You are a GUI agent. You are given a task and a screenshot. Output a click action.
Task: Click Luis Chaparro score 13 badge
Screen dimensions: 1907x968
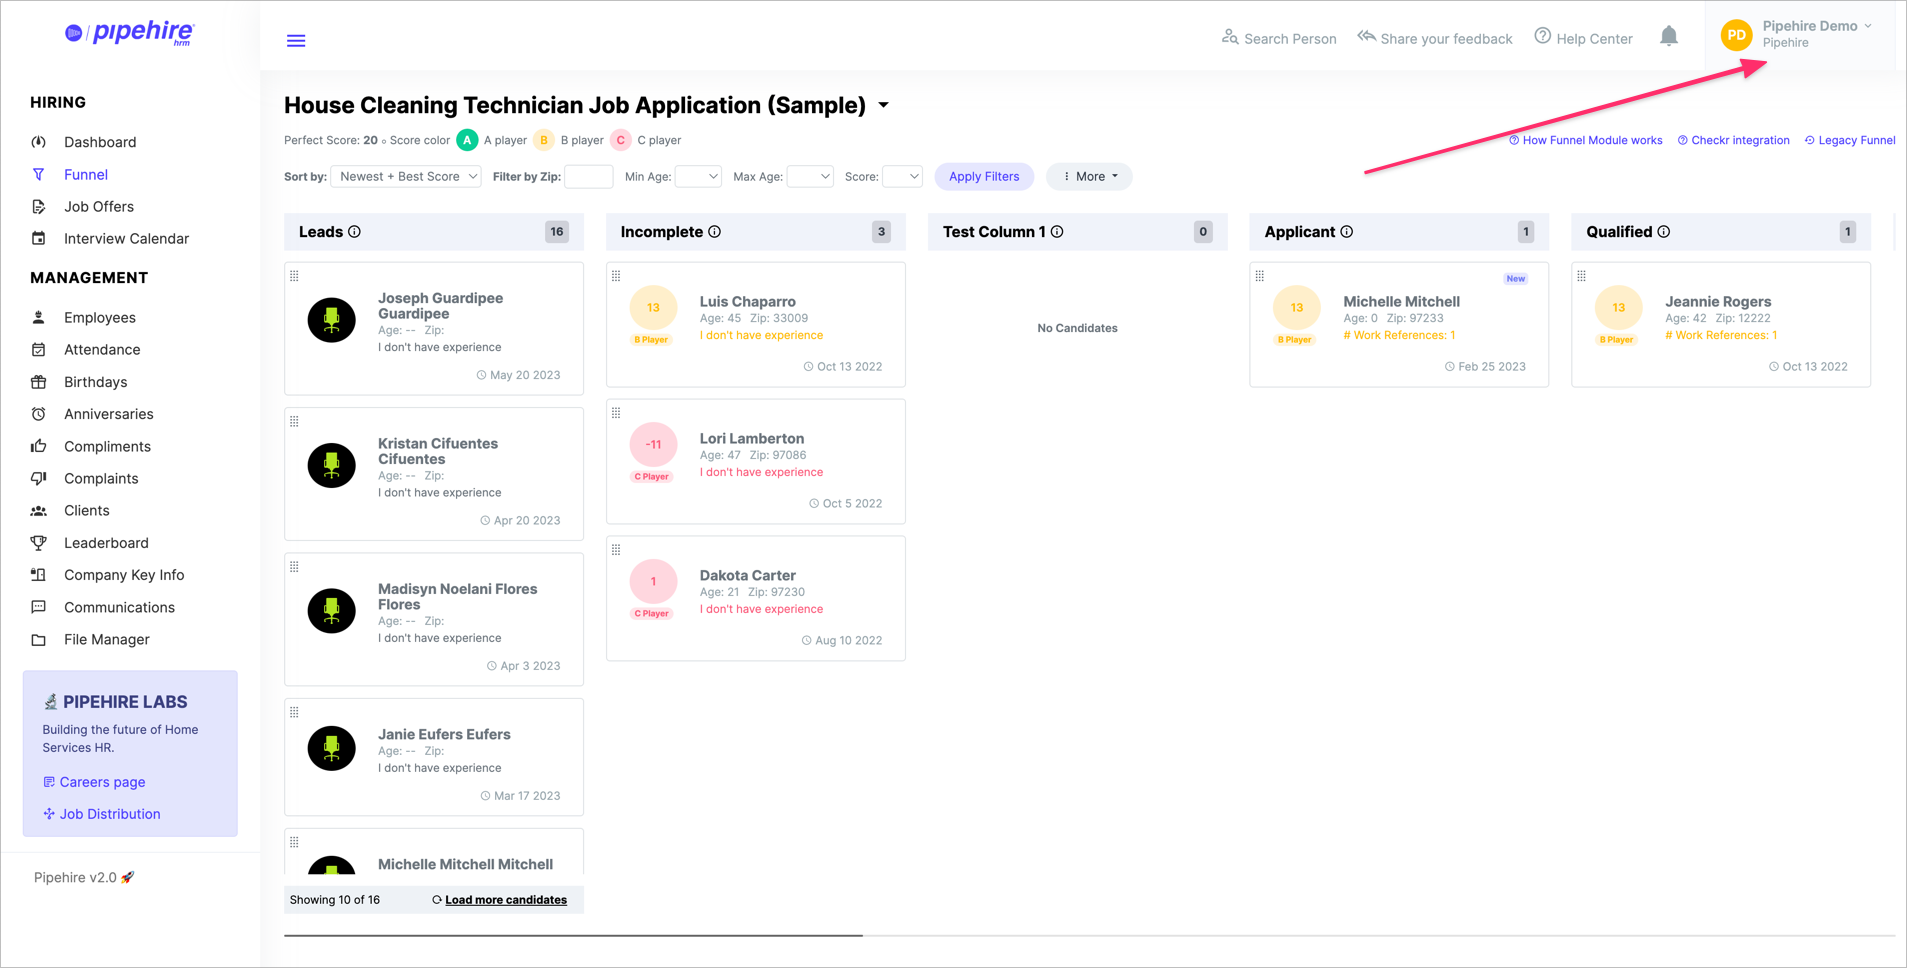point(653,308)
